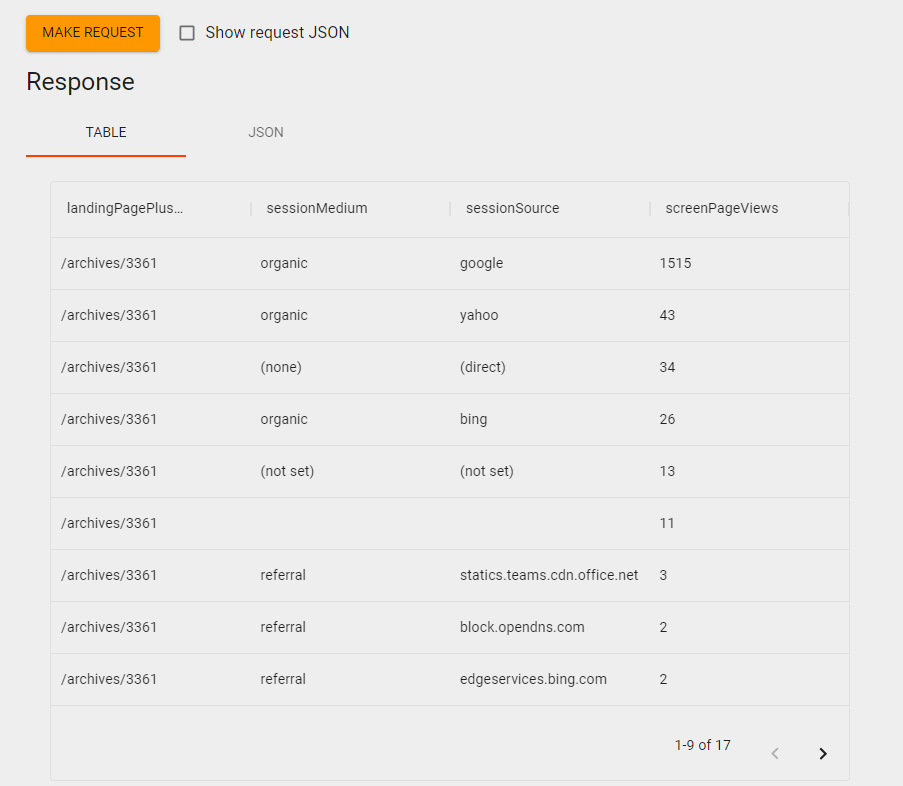The width and height of the screenshot is (903, 786).
Task: Click the 1-9 of 17 pagination label
Action: tap(703, 745)
